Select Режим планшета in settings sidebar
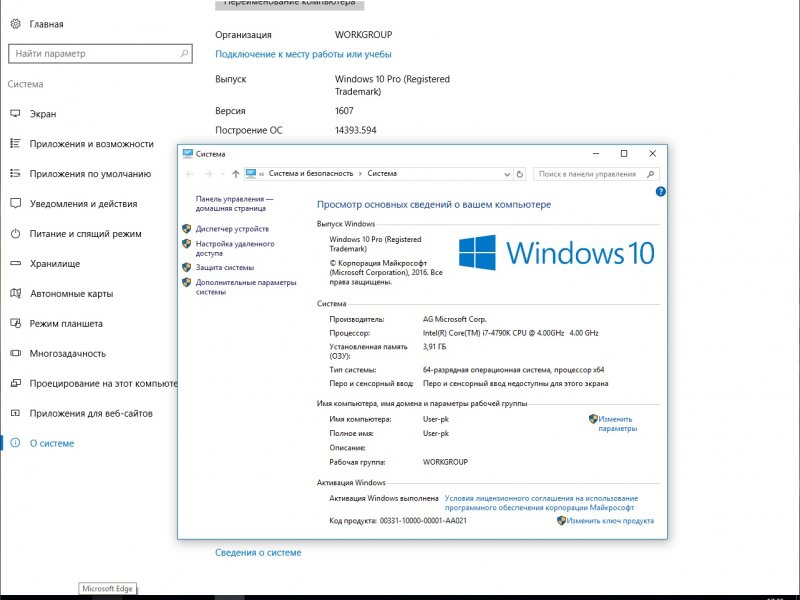 pos(66,323)
